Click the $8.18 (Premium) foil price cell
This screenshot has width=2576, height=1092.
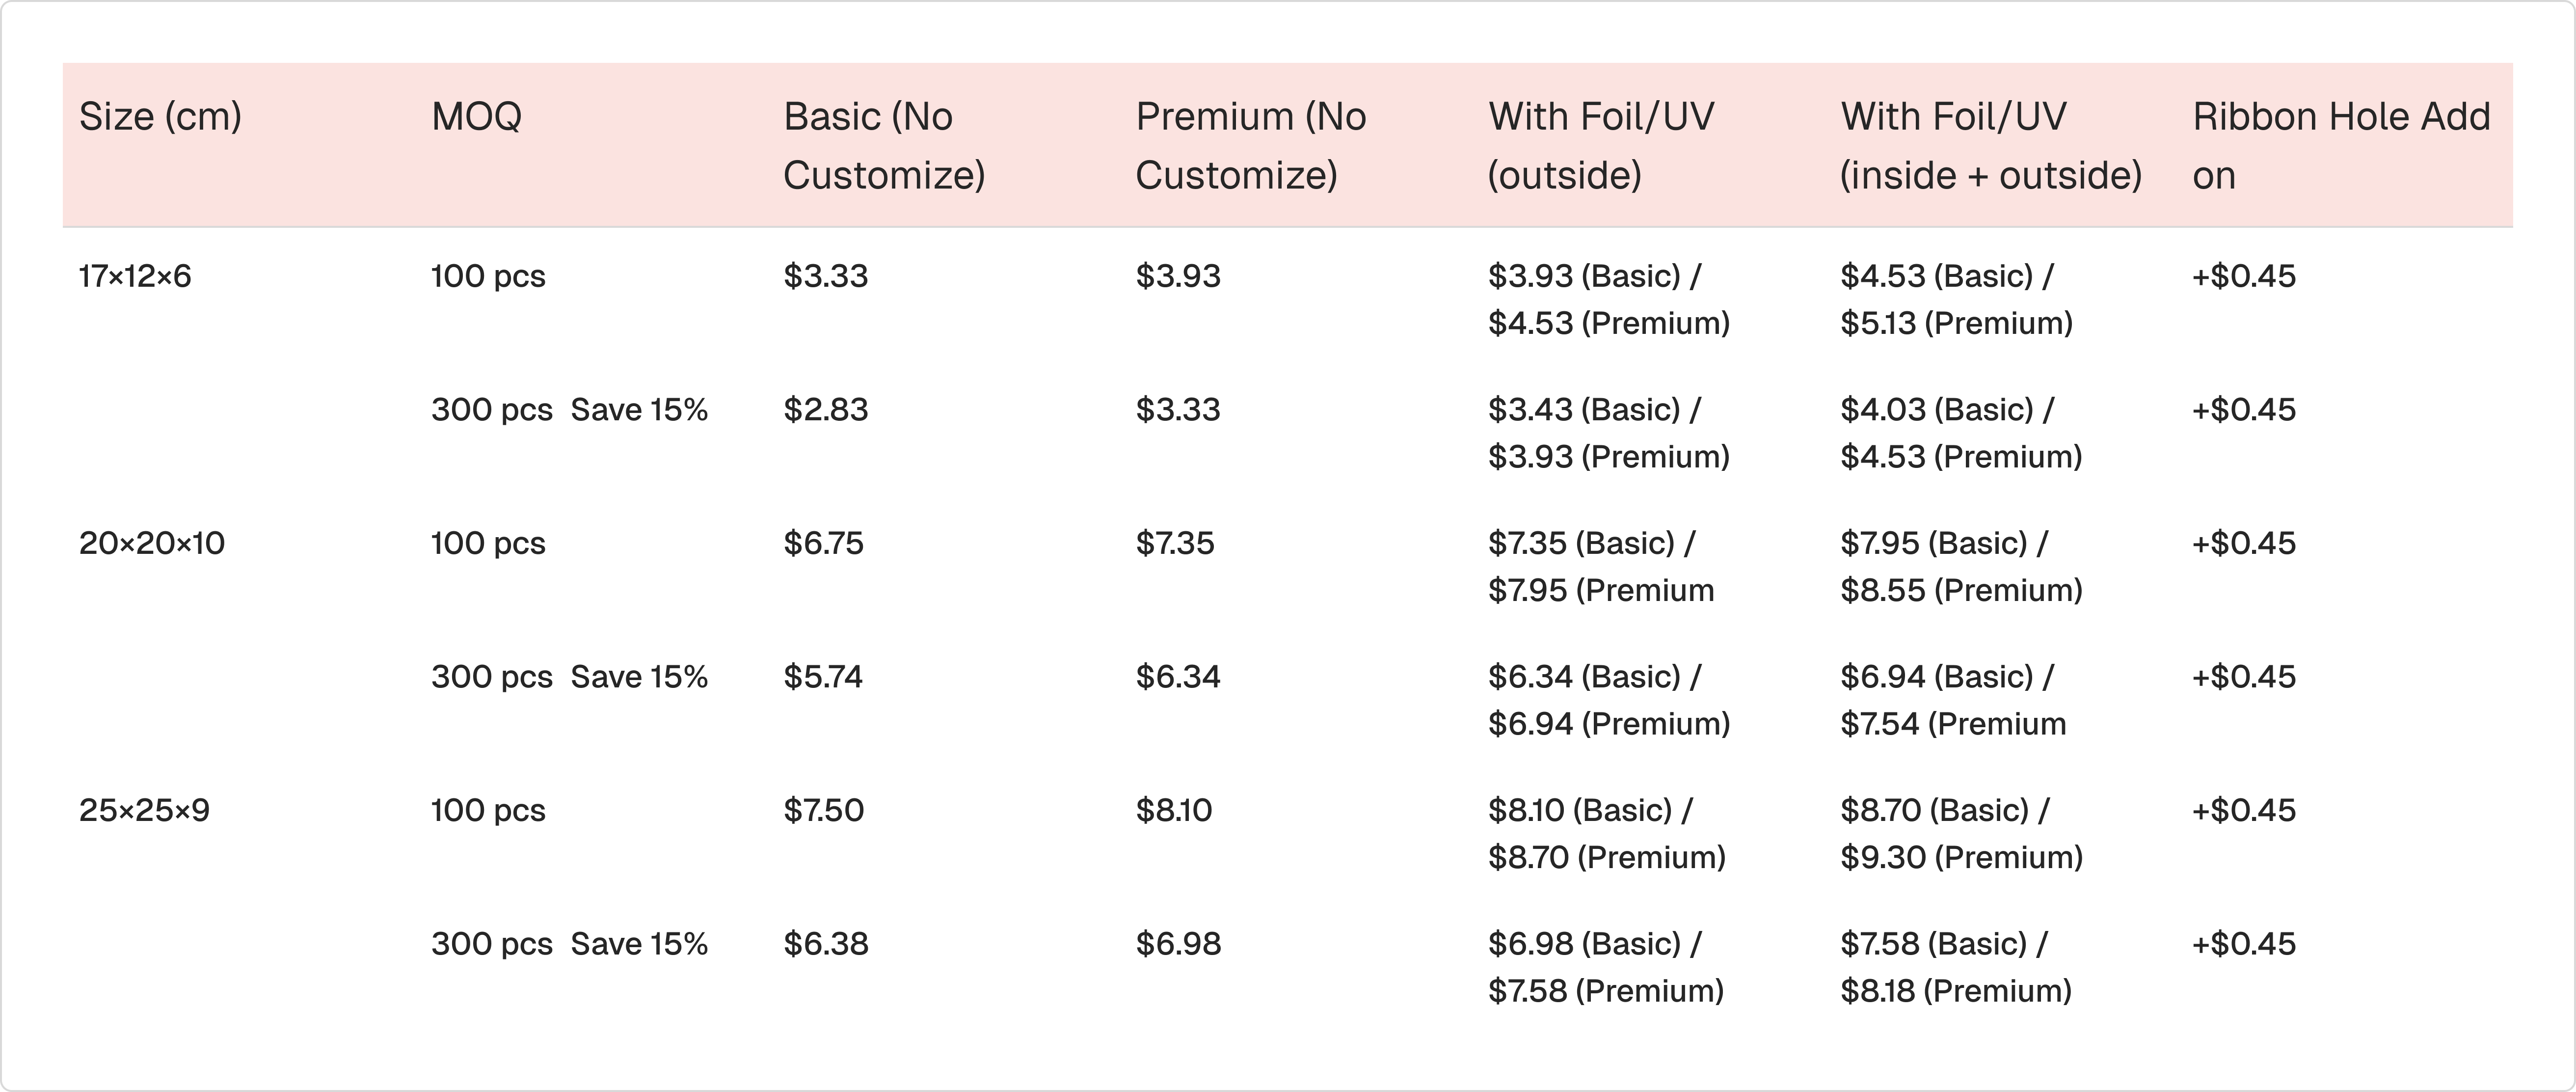coord(1955,991)
